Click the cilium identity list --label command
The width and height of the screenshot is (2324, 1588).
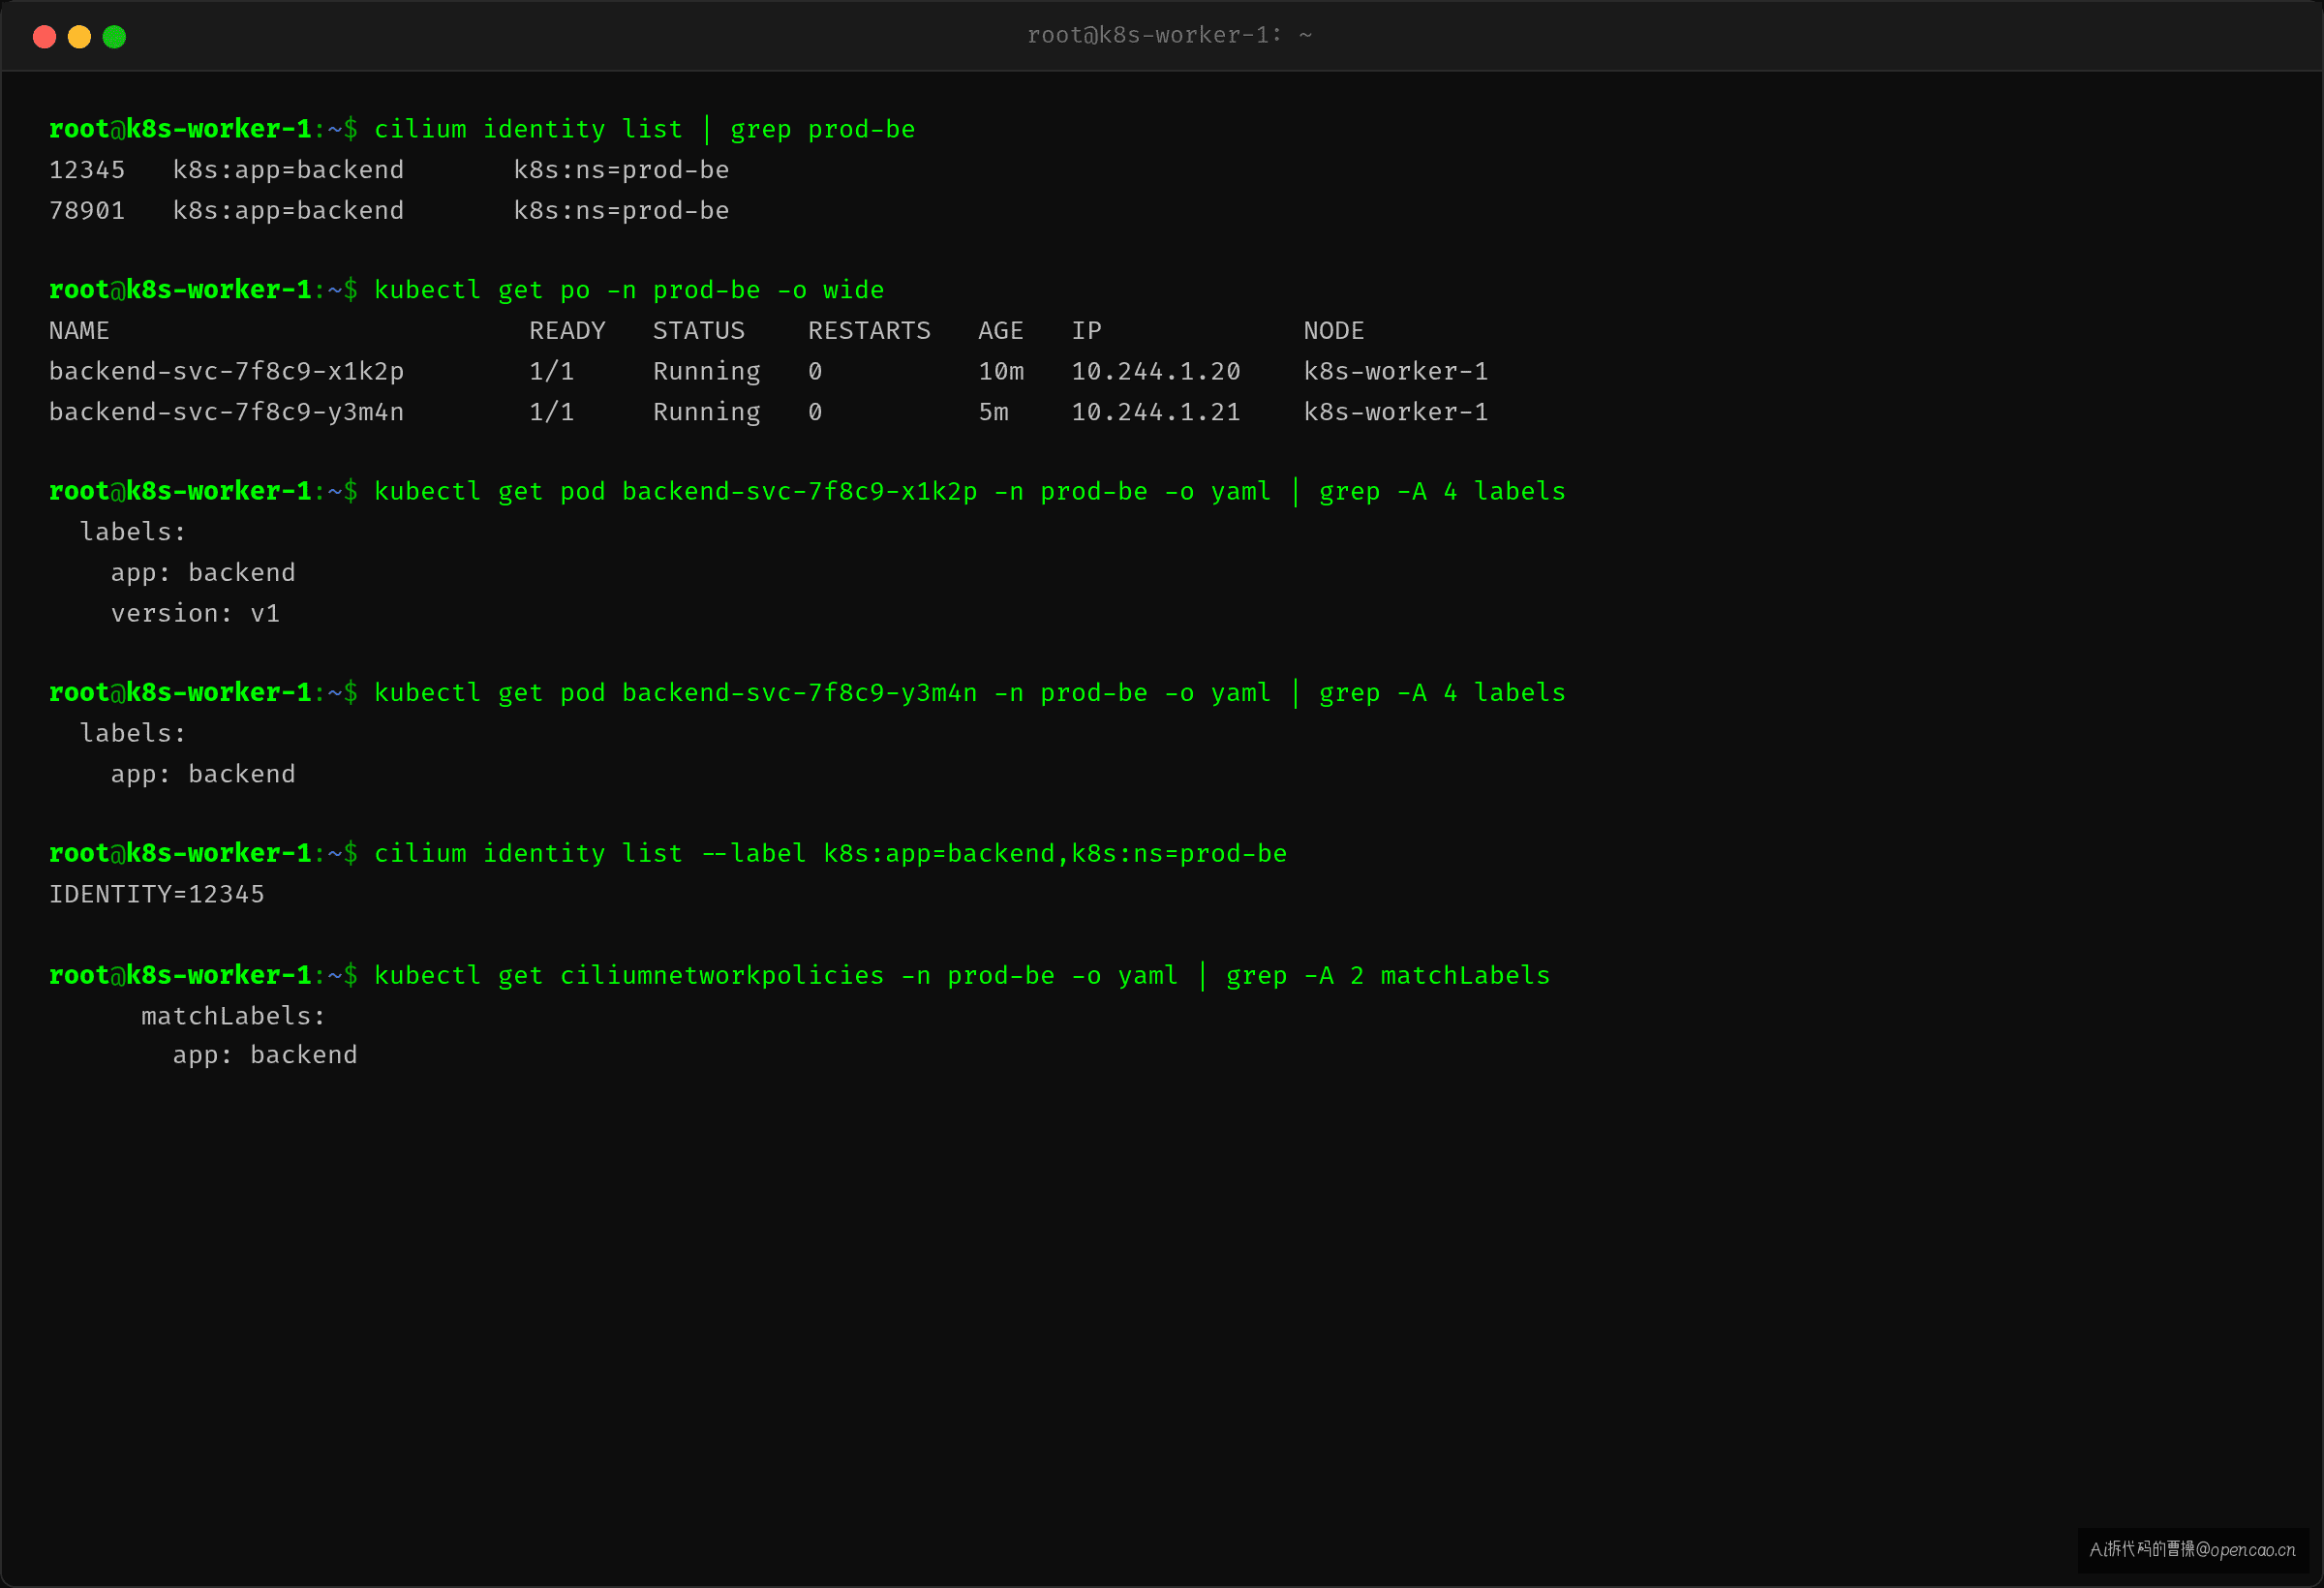(830, 854)
